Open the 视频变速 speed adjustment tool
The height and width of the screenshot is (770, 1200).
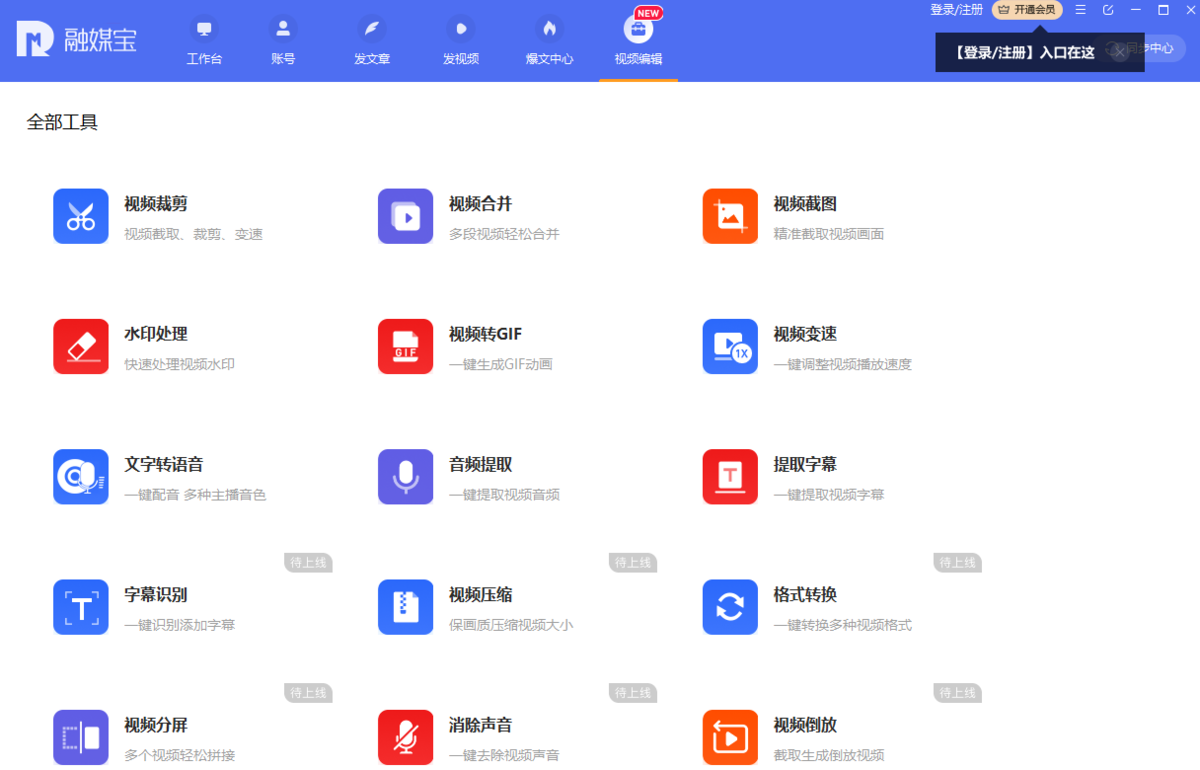[790, 346]
